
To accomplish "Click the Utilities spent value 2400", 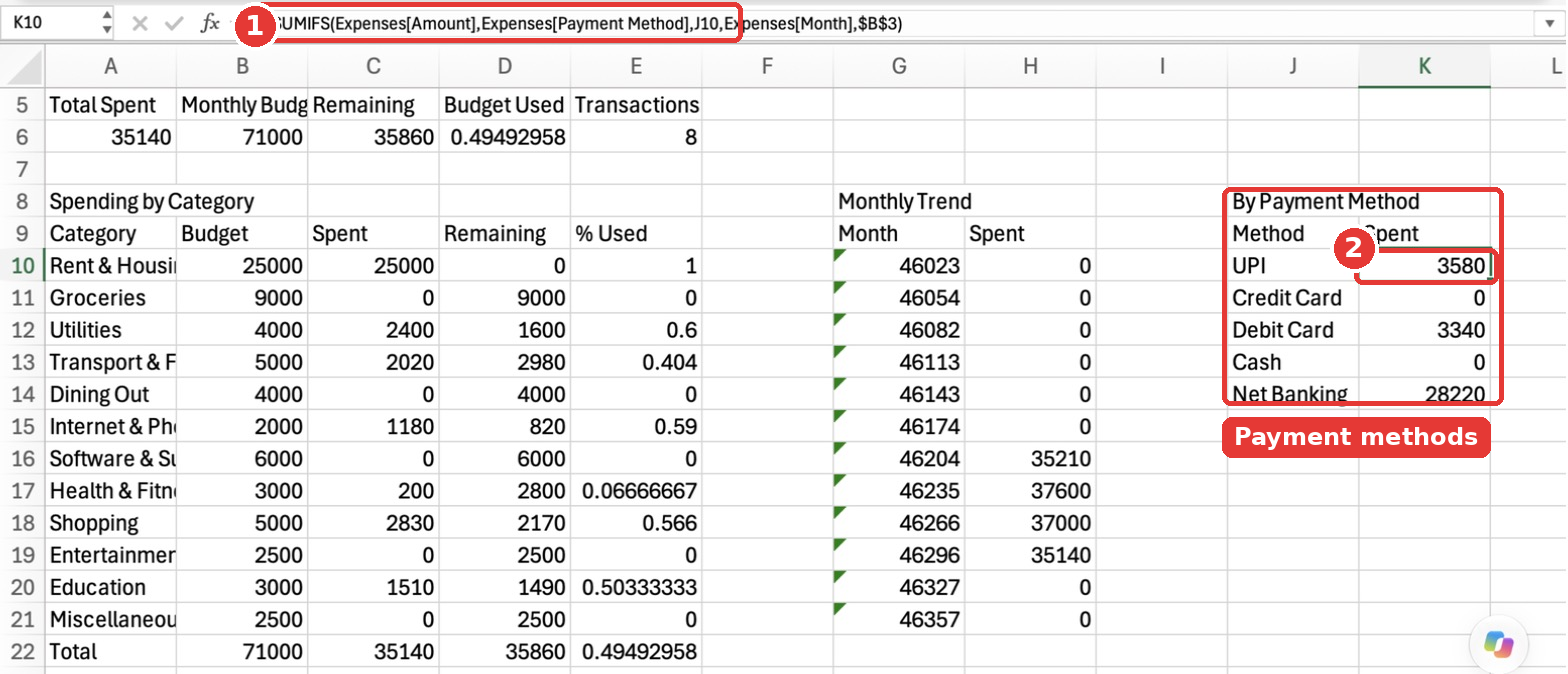I will coord(373,330).
